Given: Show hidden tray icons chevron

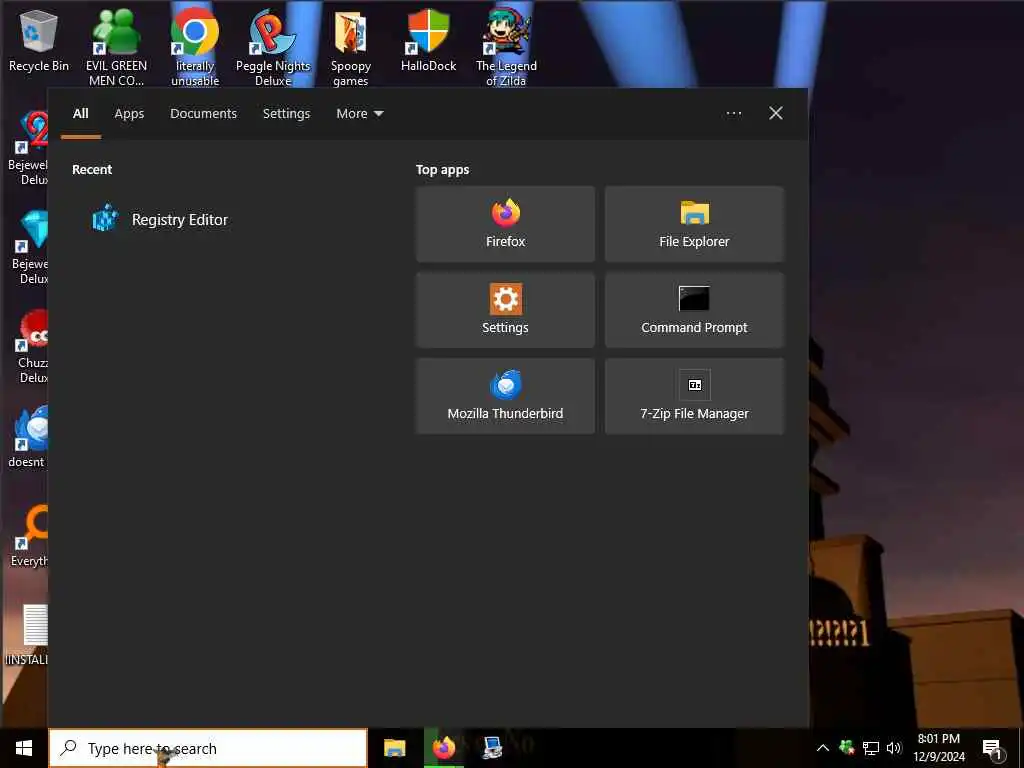Looking at the screenshot, I should [x=823, y=748].
